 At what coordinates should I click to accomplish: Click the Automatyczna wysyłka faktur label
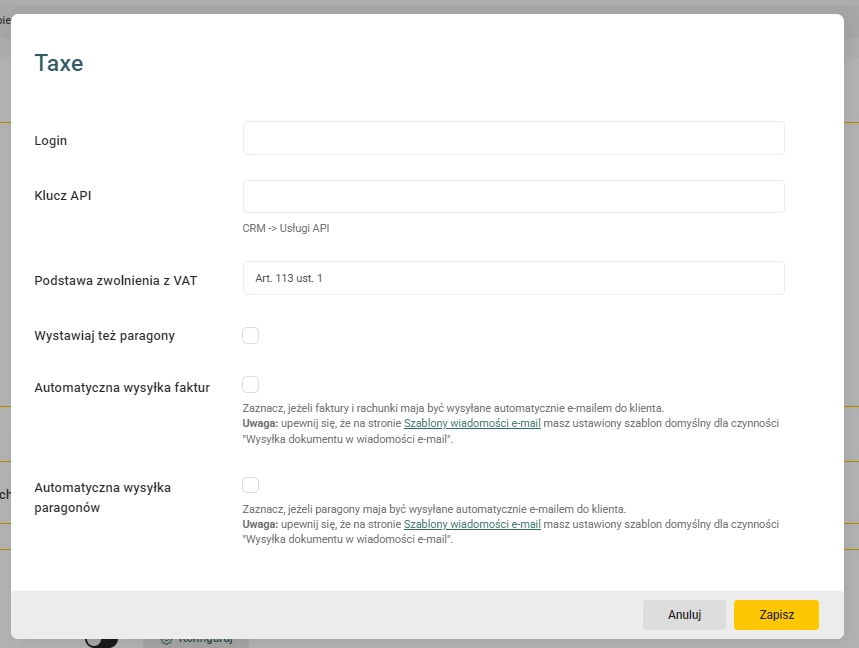(122, 388)
